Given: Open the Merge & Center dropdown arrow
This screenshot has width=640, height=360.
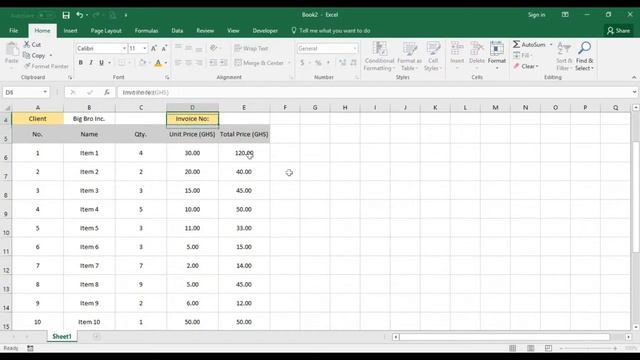Looking at the screenshot, I should (289, 63).
